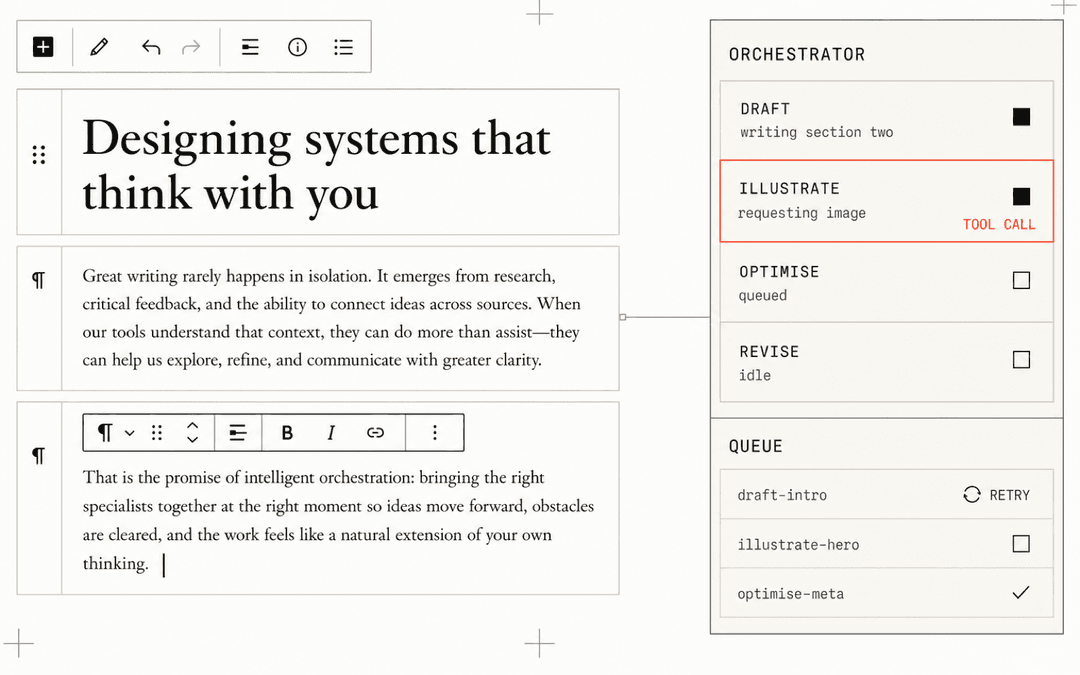Open the document details info icon
The width and height of the screenshot is (1080, 675).
click(298, 47)
